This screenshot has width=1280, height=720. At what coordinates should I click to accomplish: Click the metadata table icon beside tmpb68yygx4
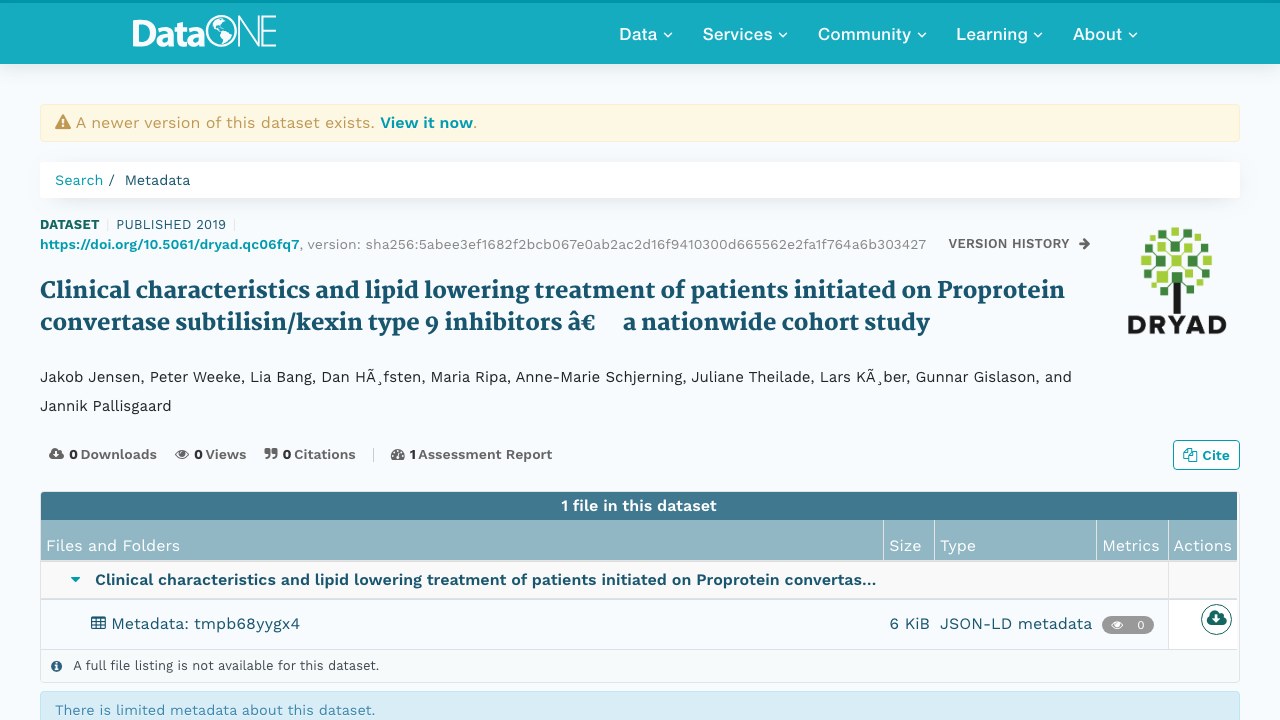click(x=98, y=622)
